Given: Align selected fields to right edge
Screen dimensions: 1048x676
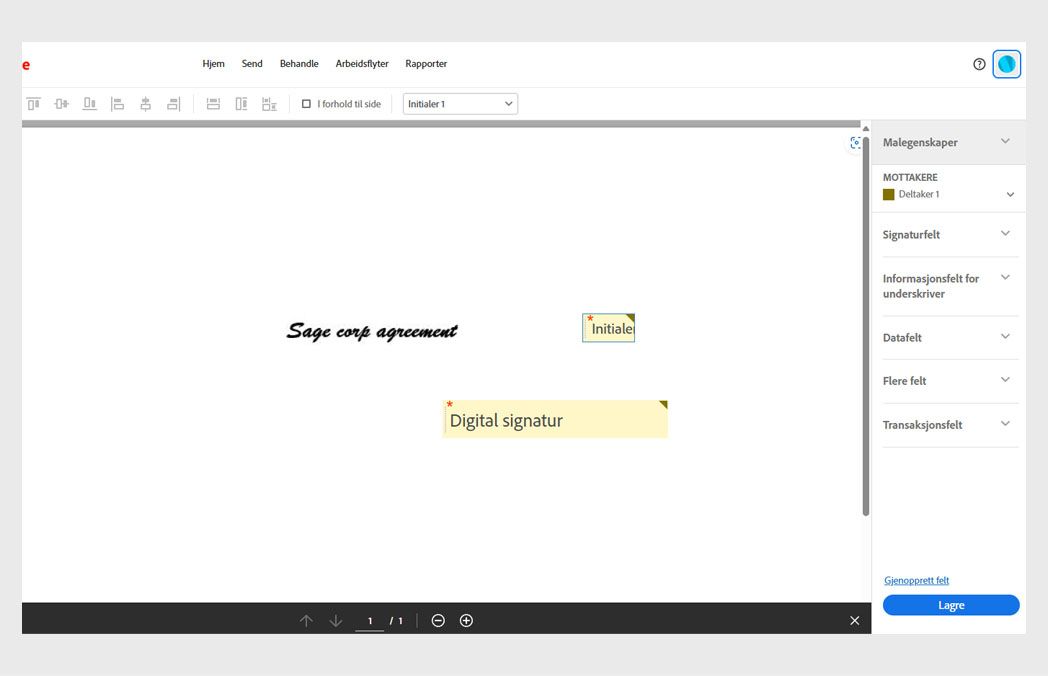Looking at the screenshot, I should [174, 104].
